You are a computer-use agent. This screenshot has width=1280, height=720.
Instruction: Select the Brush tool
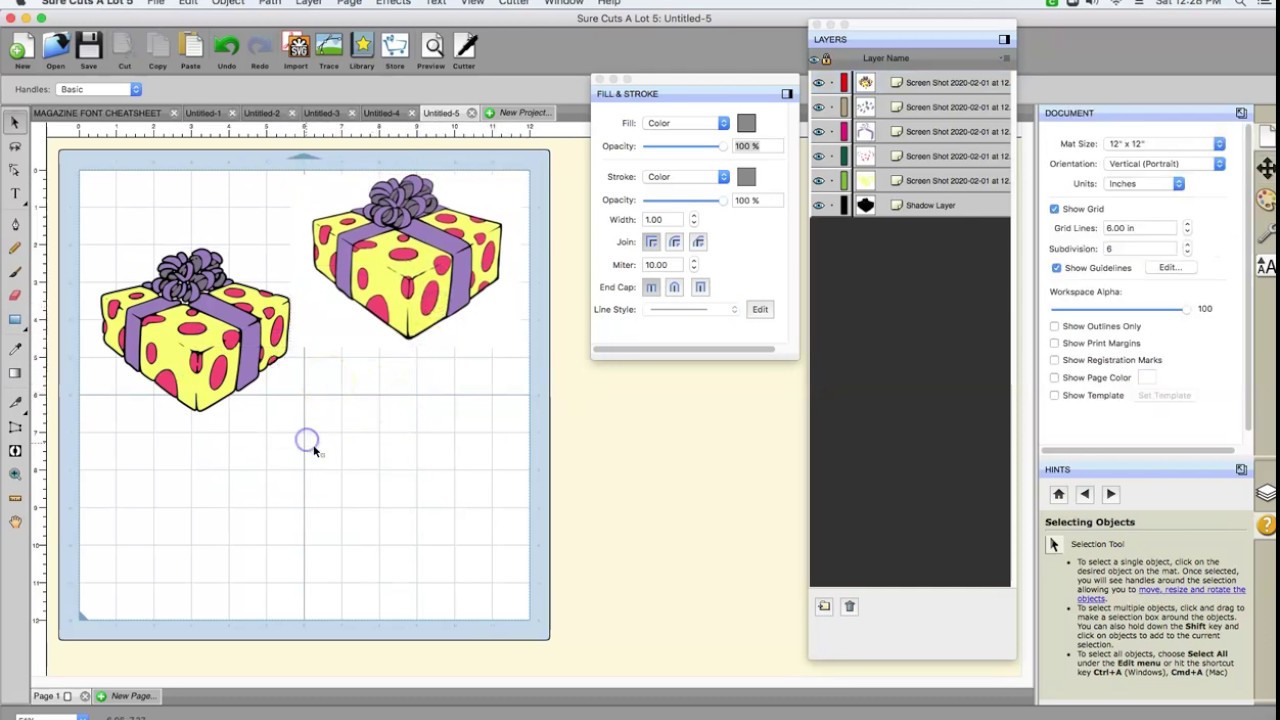15,272
